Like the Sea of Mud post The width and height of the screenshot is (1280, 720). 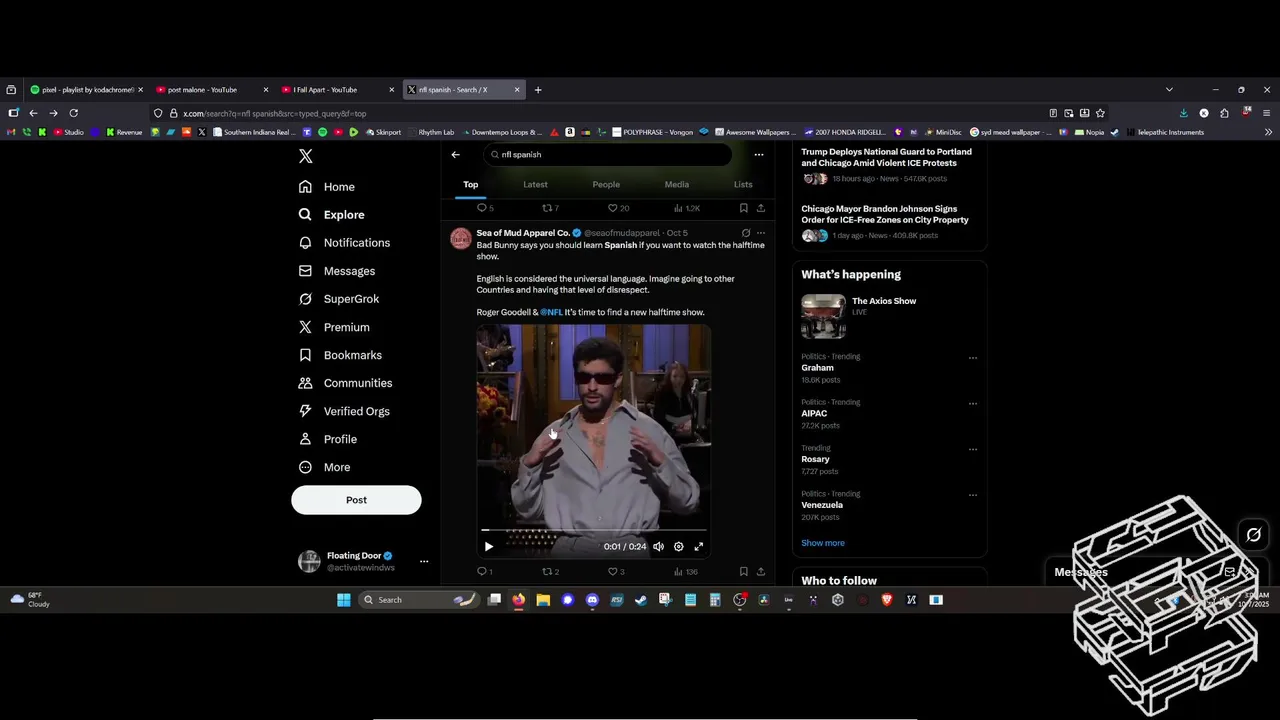(x=616, y=572)
